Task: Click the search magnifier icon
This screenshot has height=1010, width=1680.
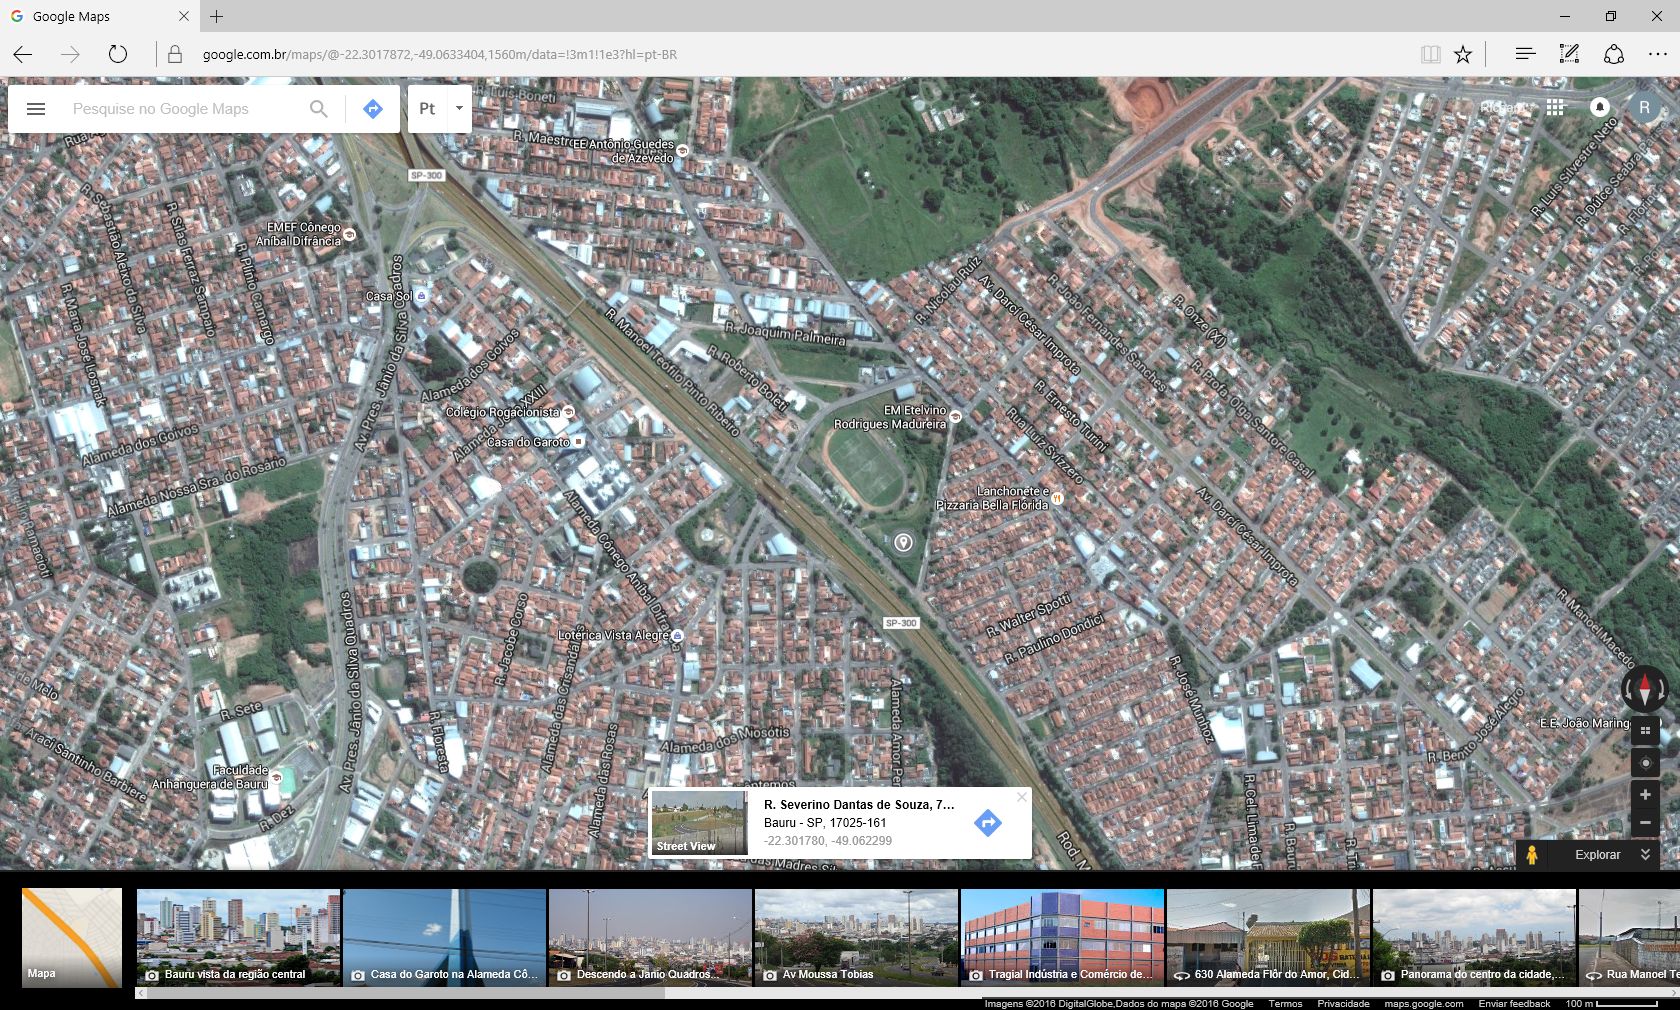Action: tap(318, 109)
